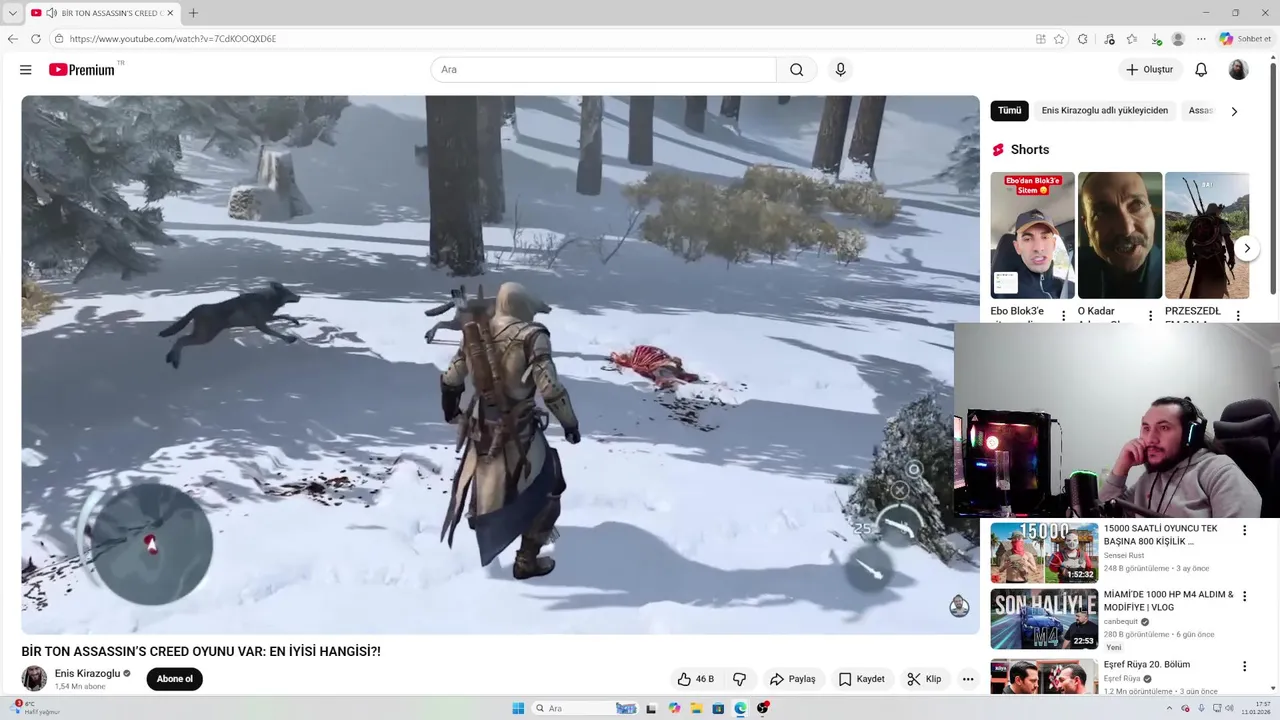1280x720 pixels.
Task: Click the video title BİR TON ASSASSIN'S CREED
Action: [x=201, y=651]
